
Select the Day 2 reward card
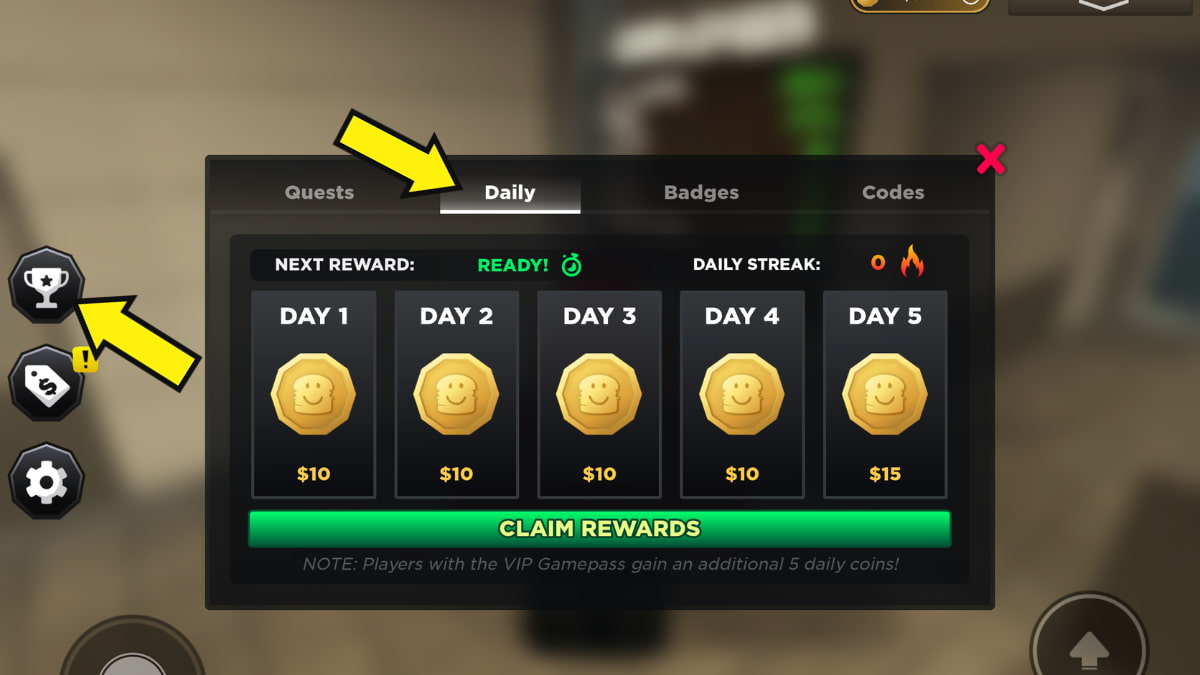point(457,394)
